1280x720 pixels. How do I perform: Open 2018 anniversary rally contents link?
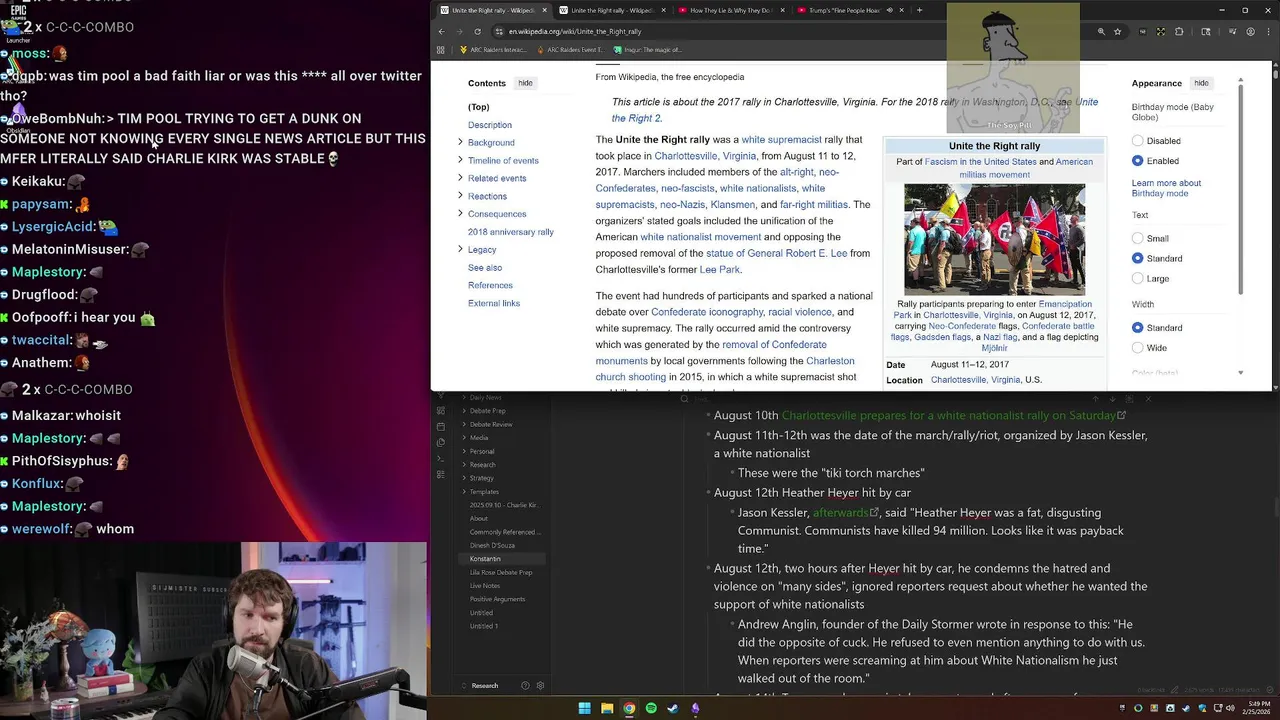coord(510,232)
